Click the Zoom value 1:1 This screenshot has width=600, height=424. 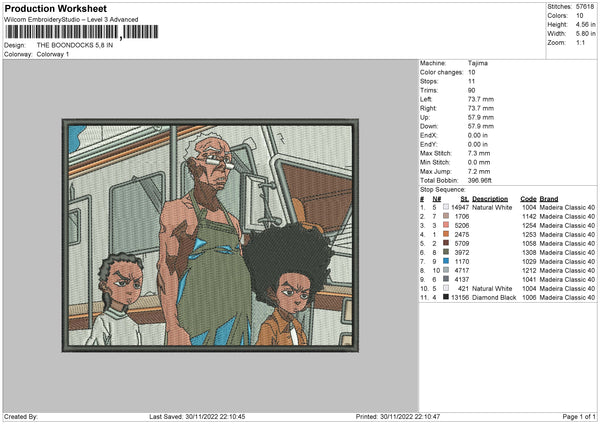580,42
